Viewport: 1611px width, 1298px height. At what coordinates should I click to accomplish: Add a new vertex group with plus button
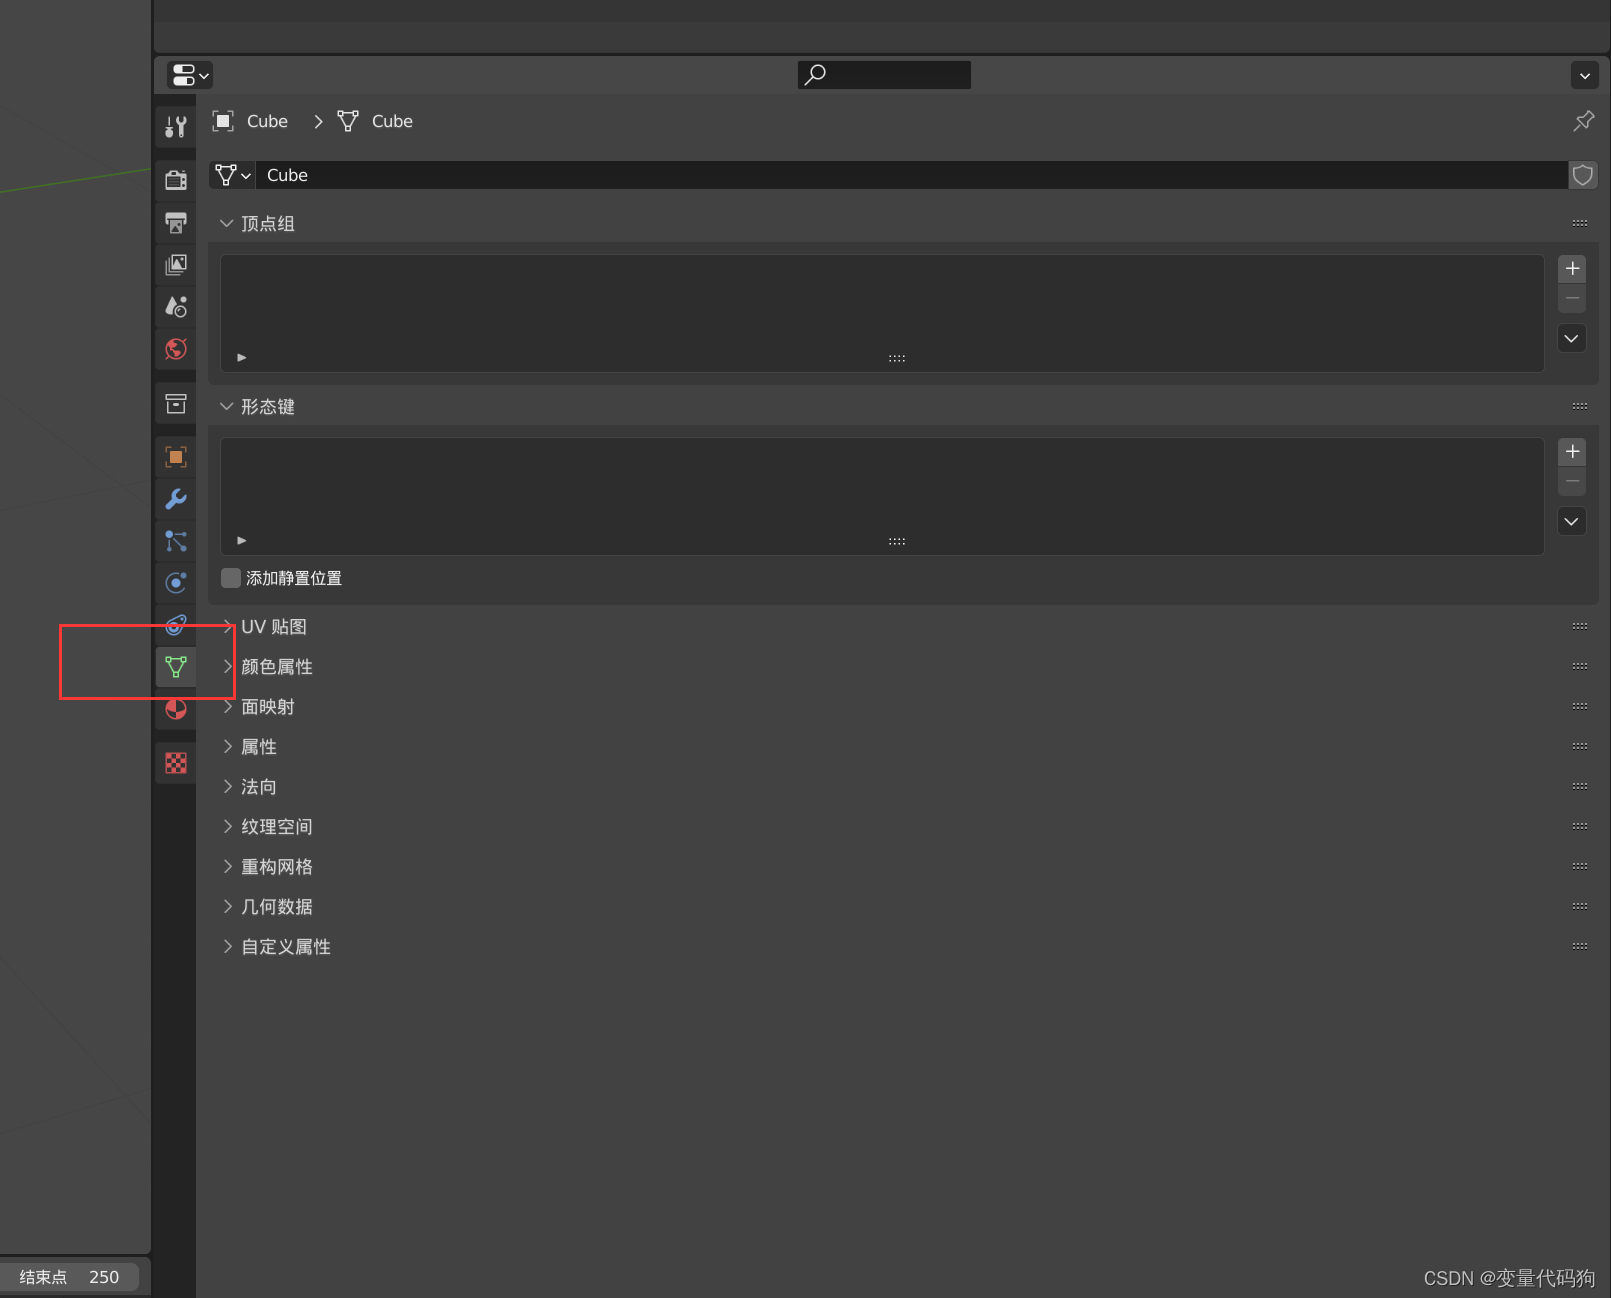[1571, 268]
